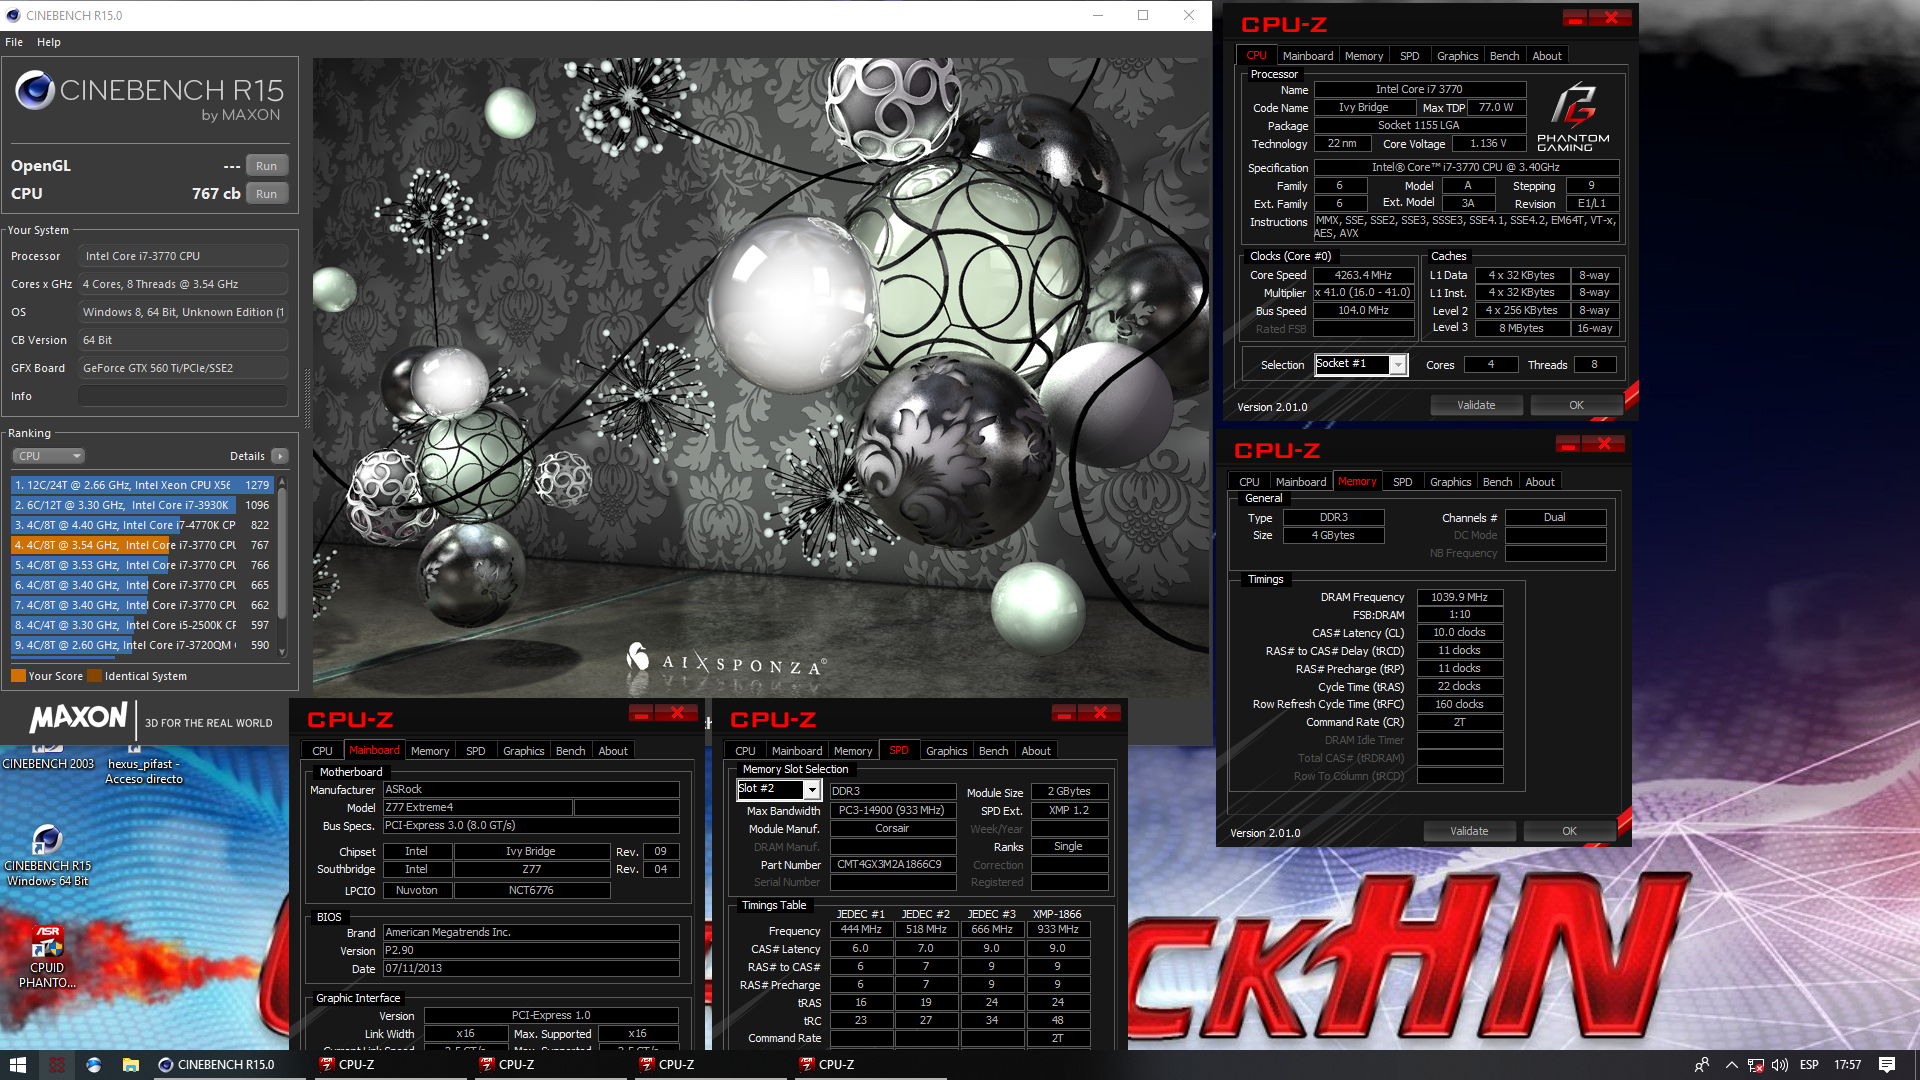Click the Cinebench title bar app icon
The image size is (1920, 1080).
point(13,15)
